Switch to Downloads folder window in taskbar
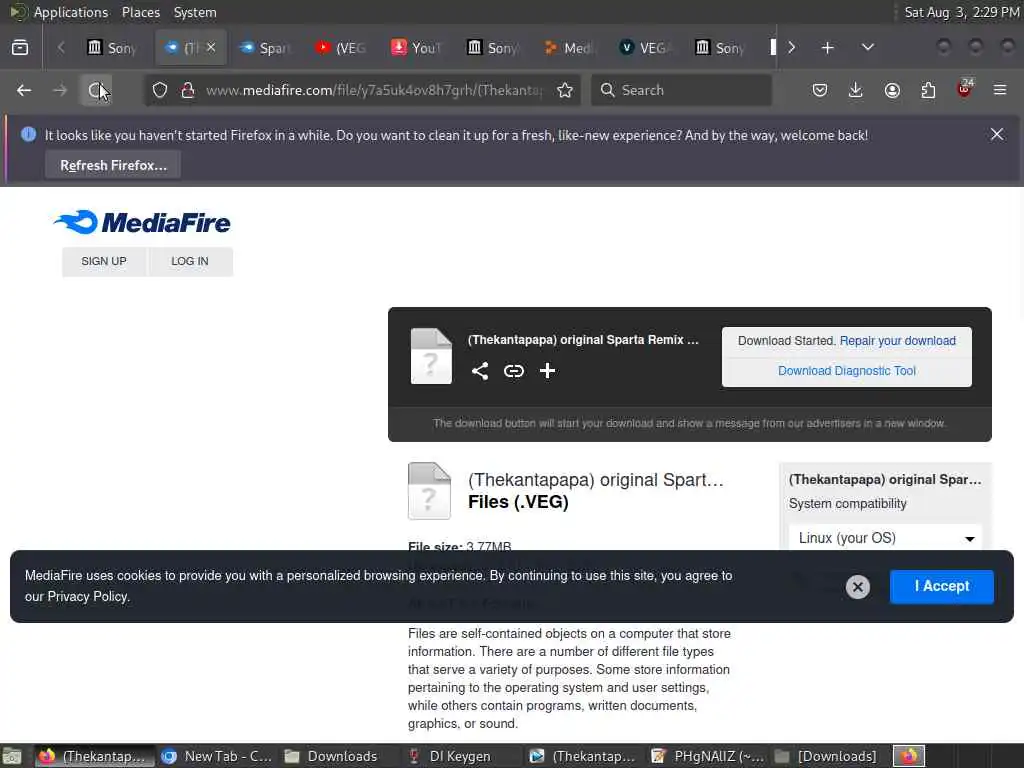This screenshot has height=768, width=1024. (x=332, y=756)
